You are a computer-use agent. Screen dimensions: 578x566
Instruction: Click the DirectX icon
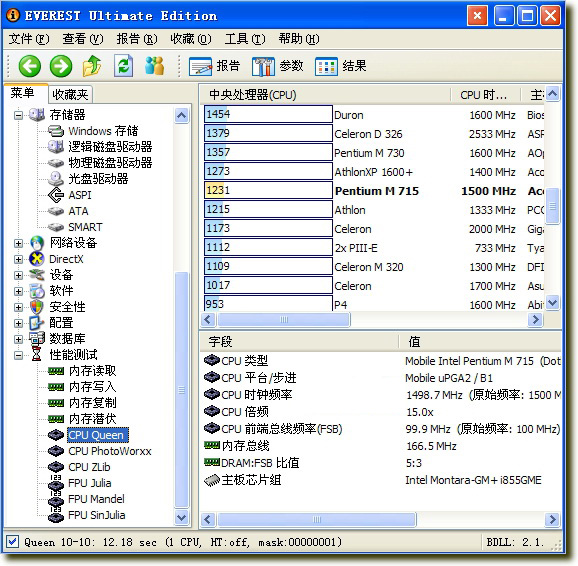click(37, 259)
